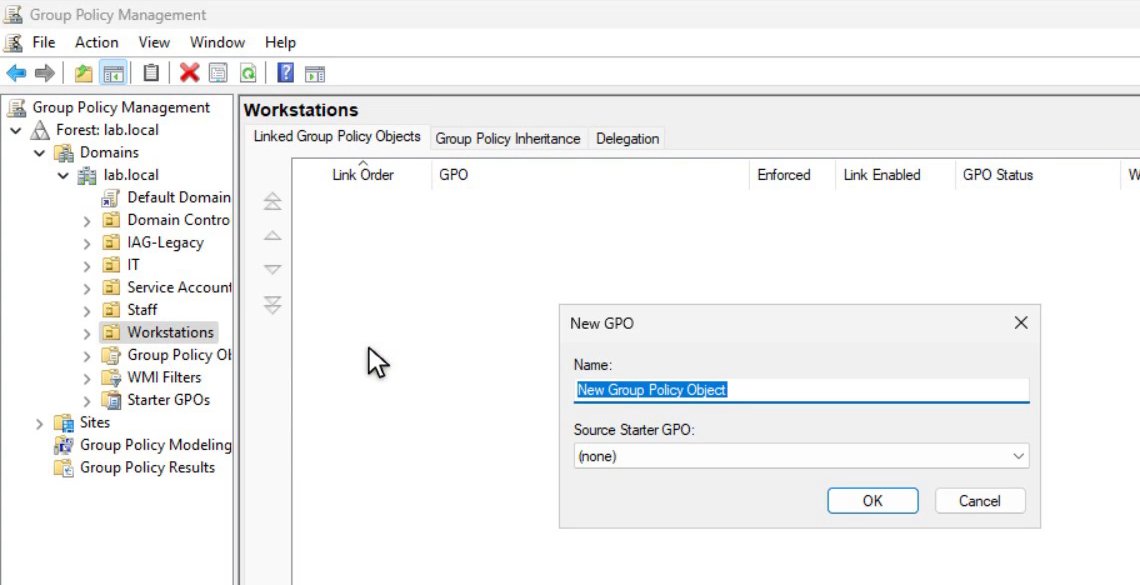Sort by Enforced column header
1140x585 pixels.
click(x=792, y=174)
